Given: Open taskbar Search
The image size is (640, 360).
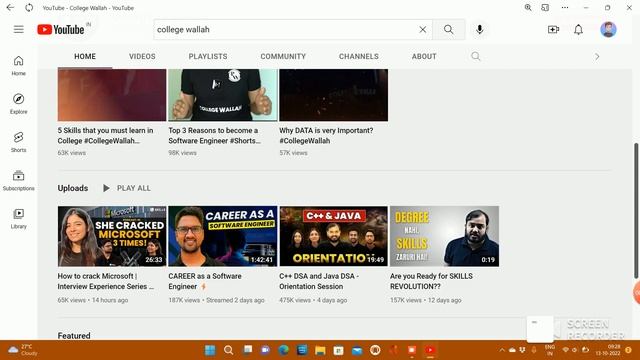Looking at the screenshot, I should (x=229, y=350).
